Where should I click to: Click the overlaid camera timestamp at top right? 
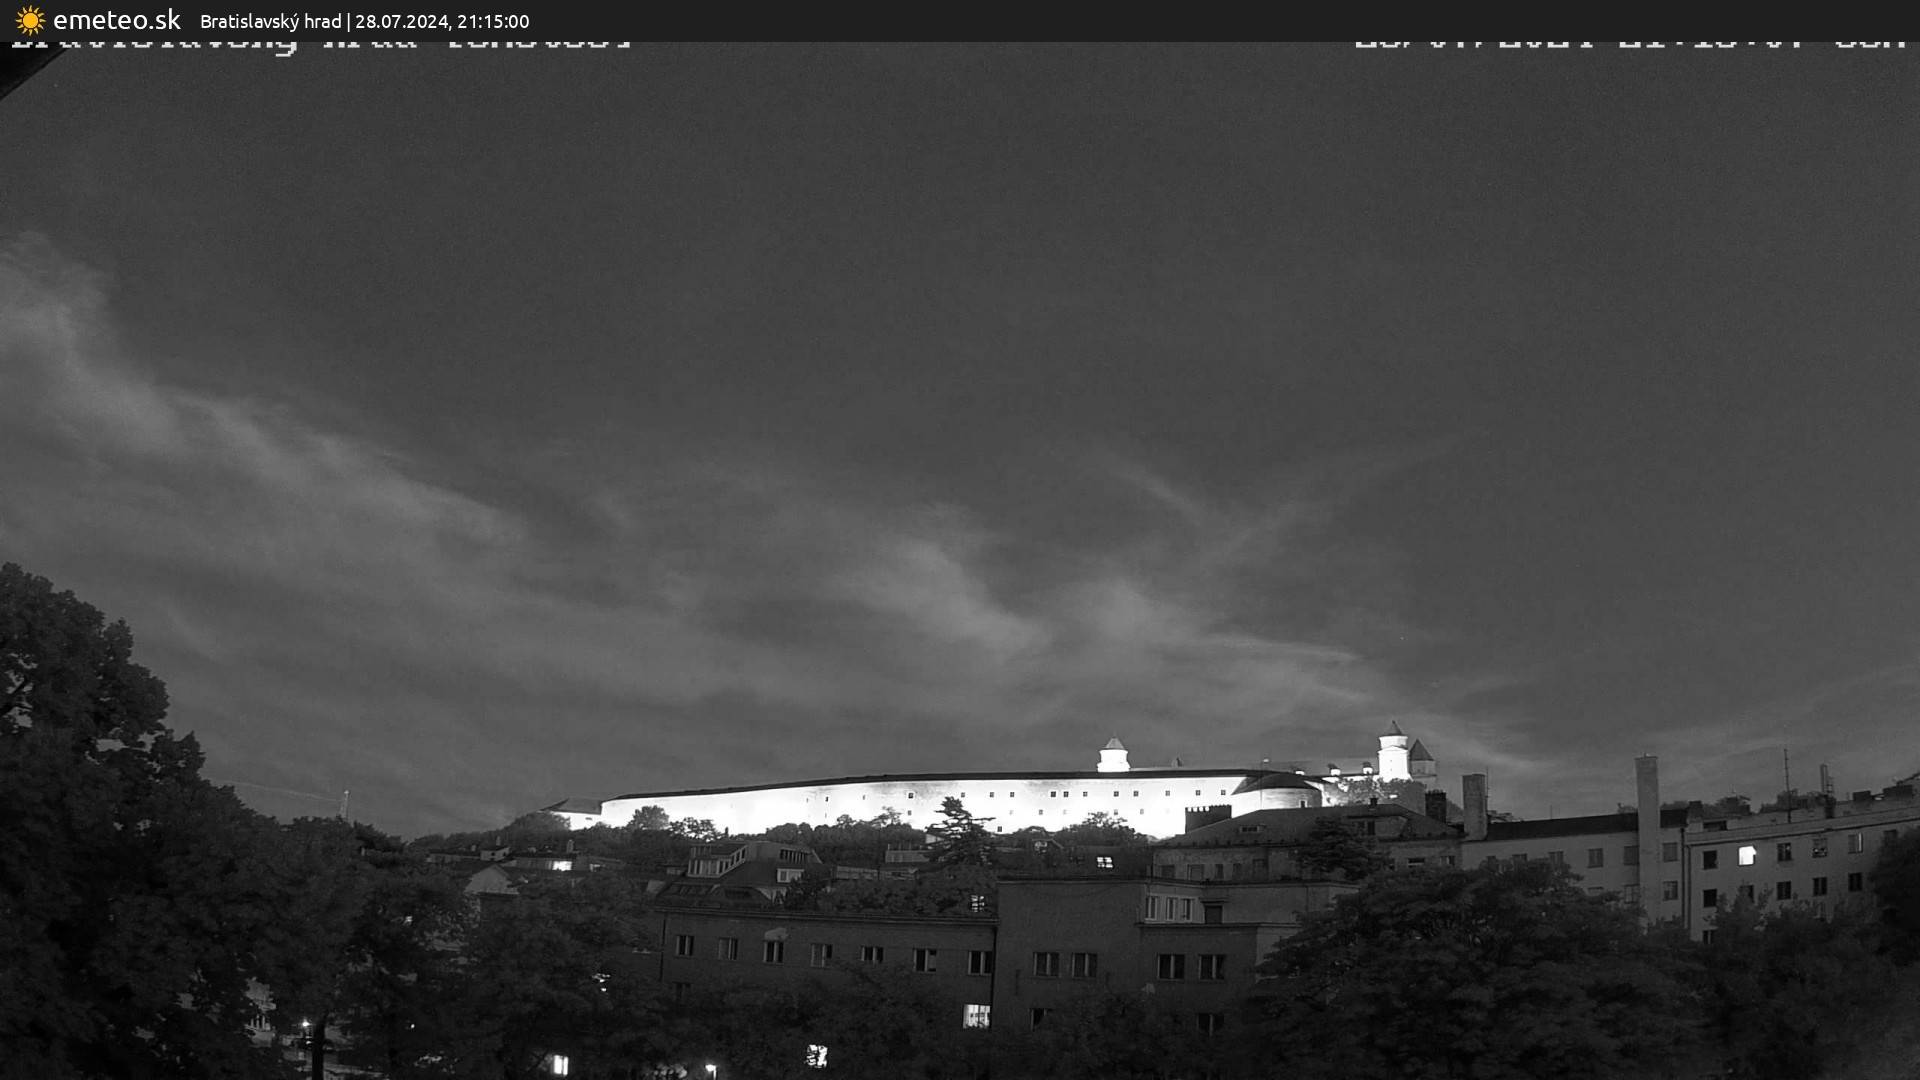[1630, 45]
